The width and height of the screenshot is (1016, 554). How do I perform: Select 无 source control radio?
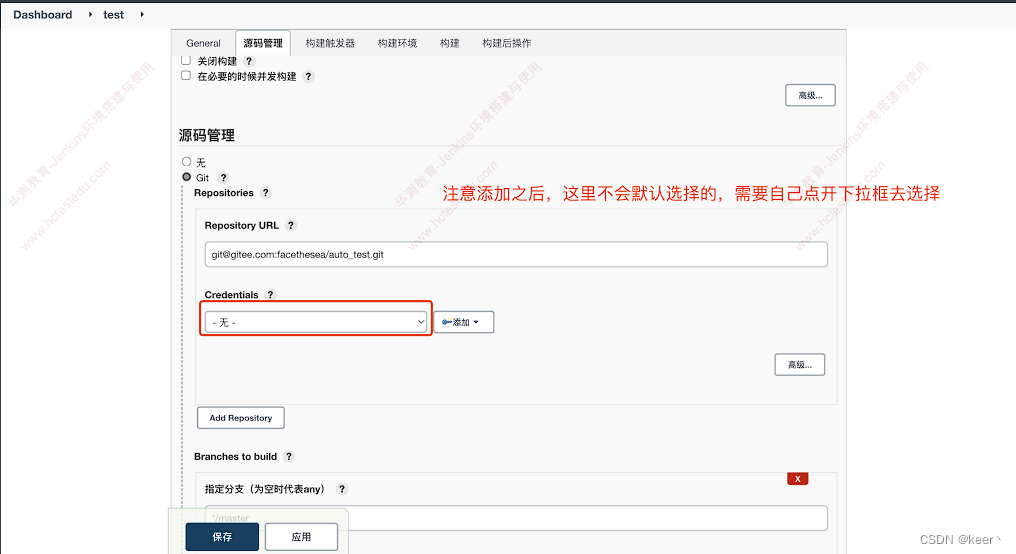(x=187, y=161)
